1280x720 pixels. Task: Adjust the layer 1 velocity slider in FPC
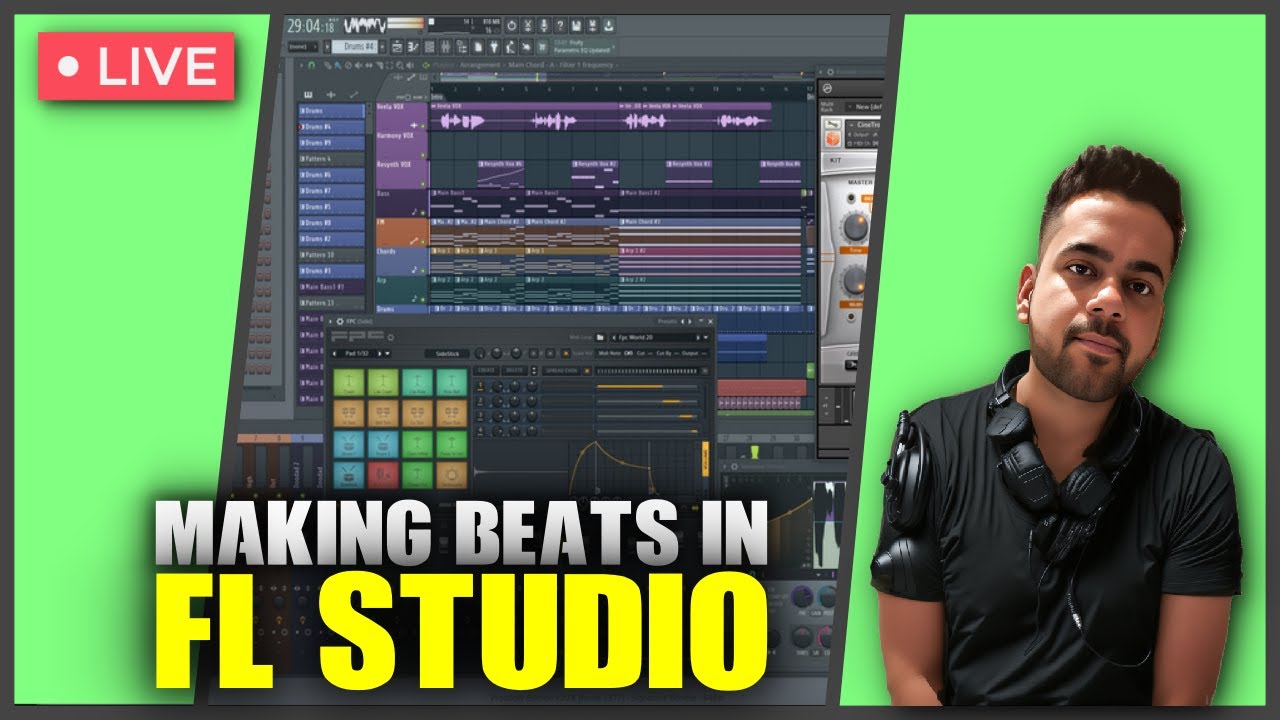[647, 386]
